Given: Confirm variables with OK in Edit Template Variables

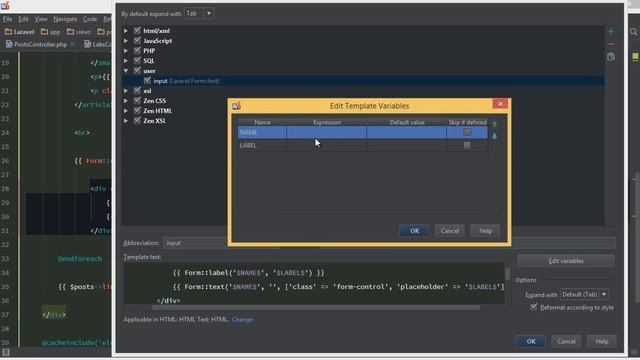Looking at the screenshot, I should click(414, 231).
